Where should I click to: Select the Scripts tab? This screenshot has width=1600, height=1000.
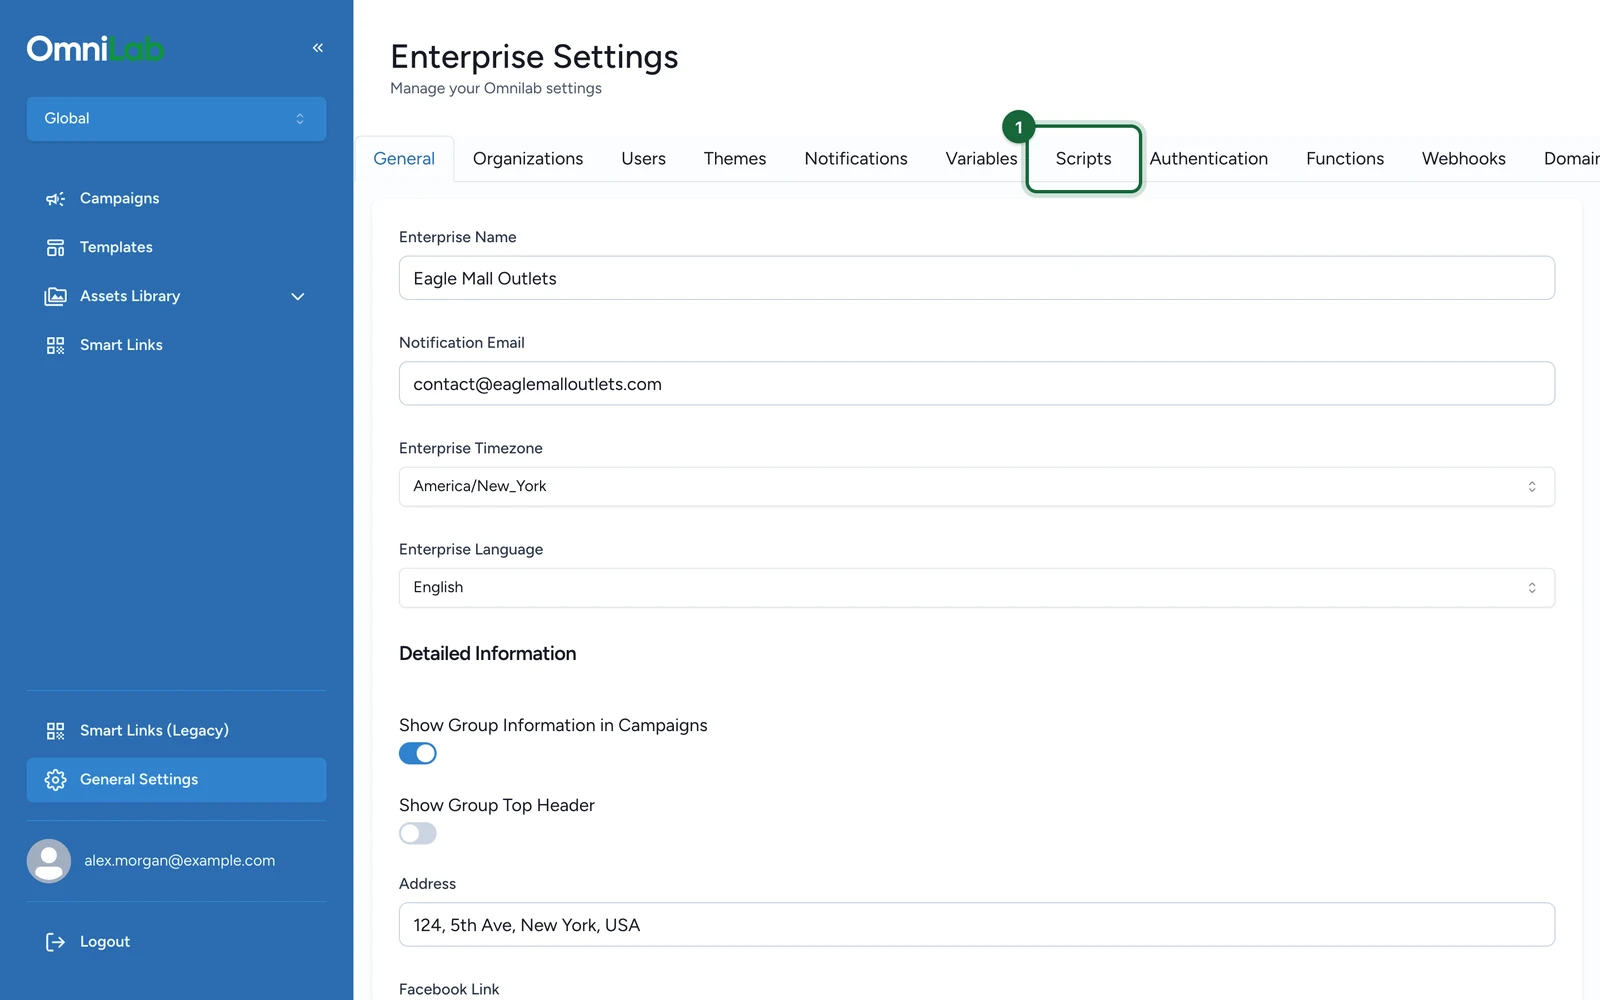tap(1084, 159)
